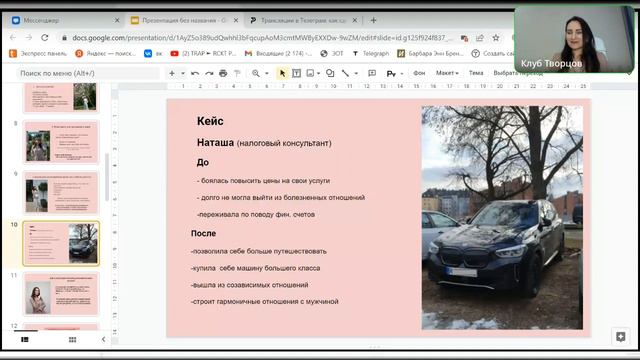
Task: Click the explore star button bottom right
Action: pos(620,337)
